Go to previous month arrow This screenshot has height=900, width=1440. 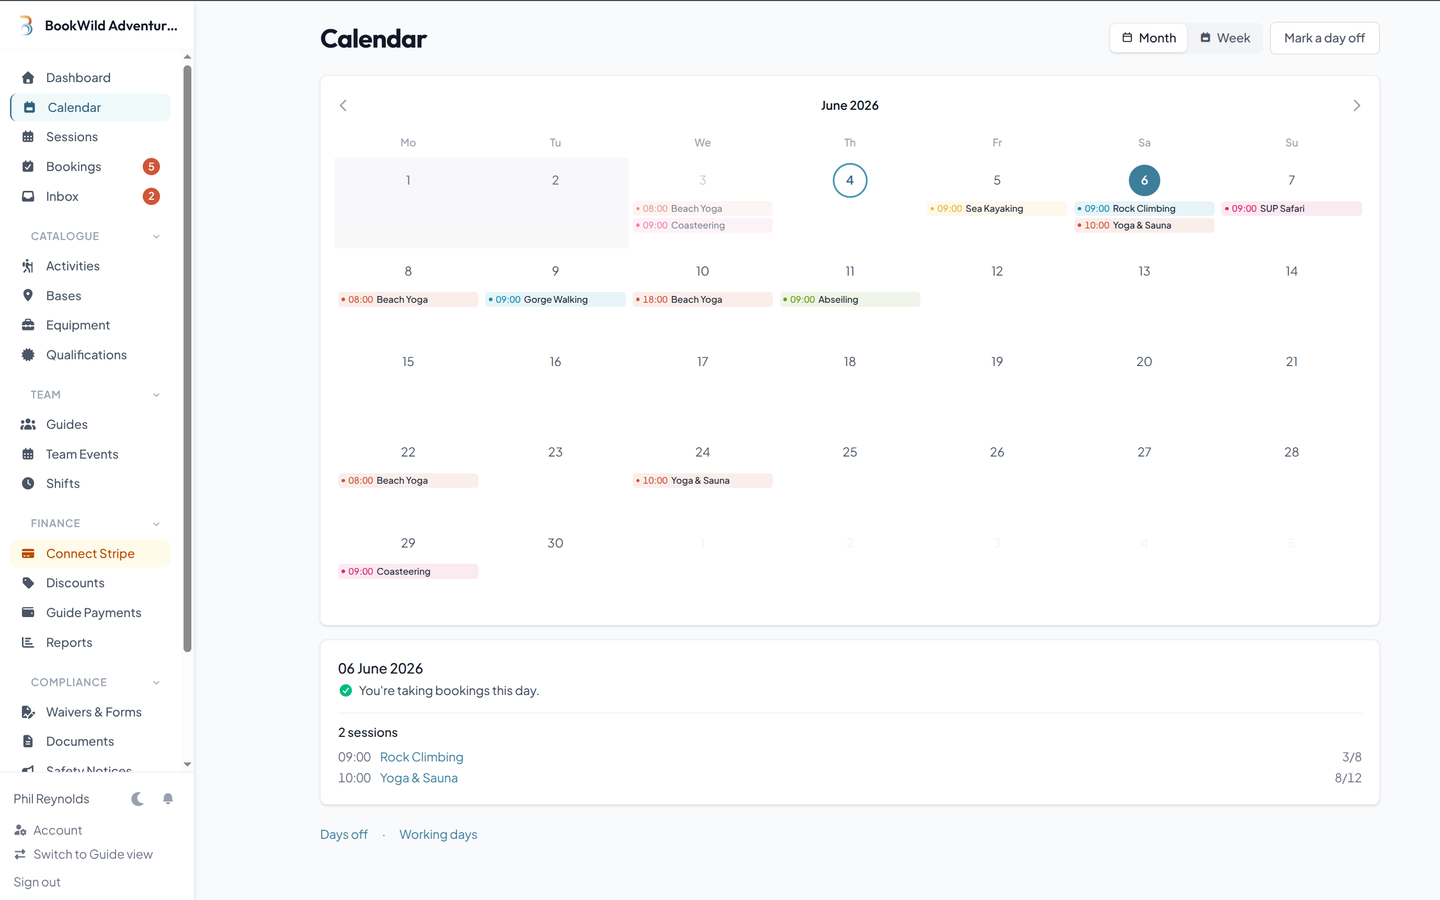343,105
